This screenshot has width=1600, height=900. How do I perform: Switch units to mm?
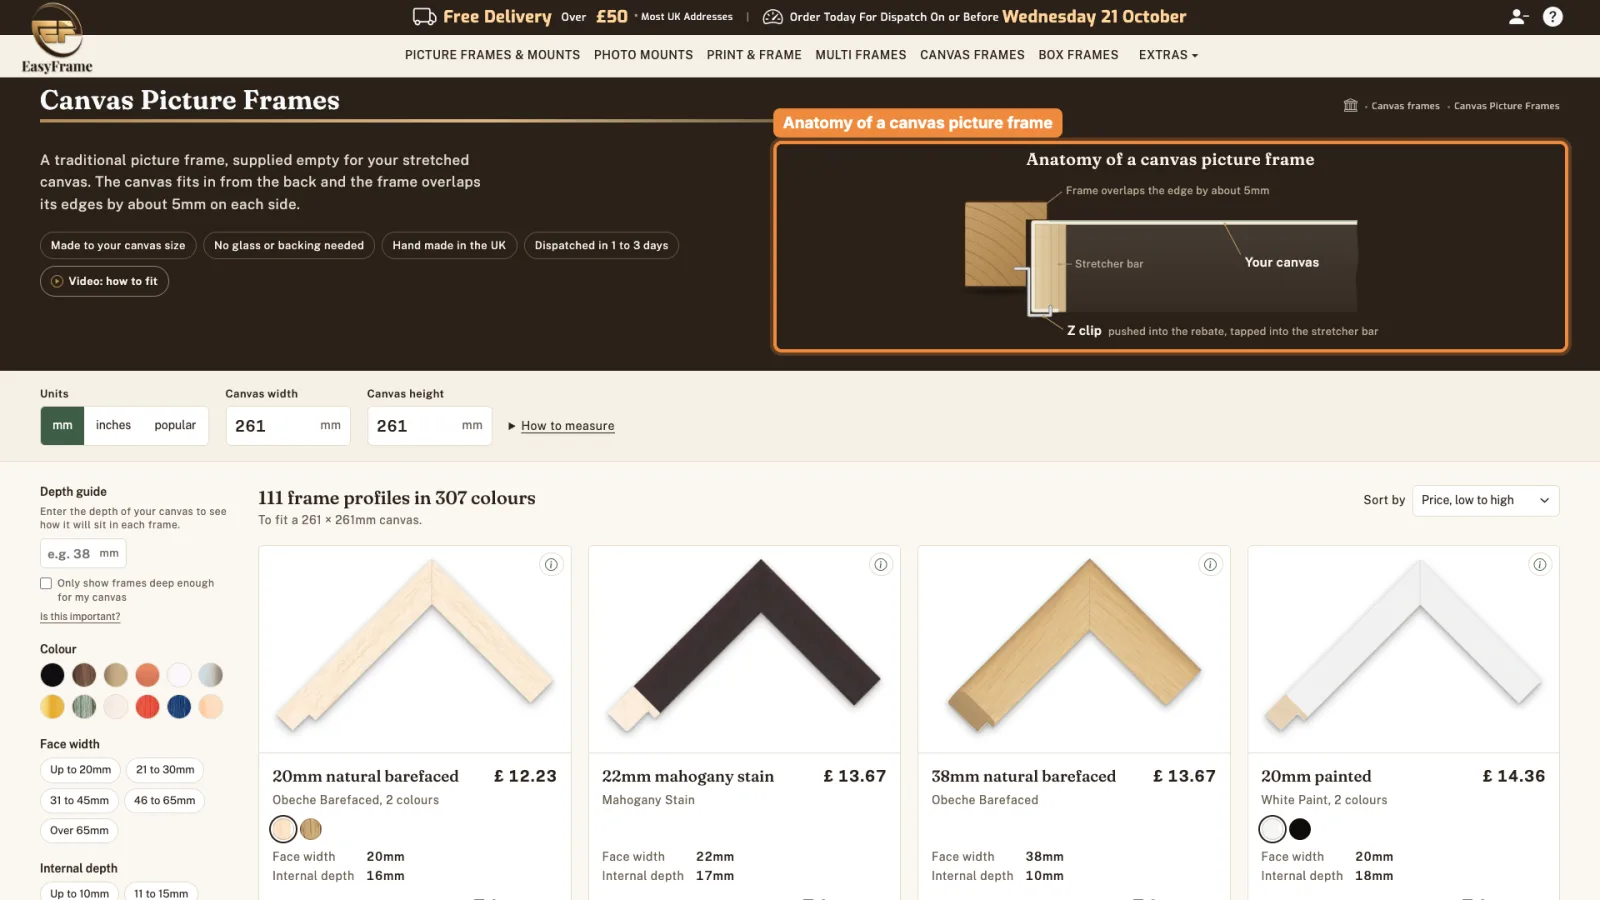pyautogui.click(x=62, y=425)
